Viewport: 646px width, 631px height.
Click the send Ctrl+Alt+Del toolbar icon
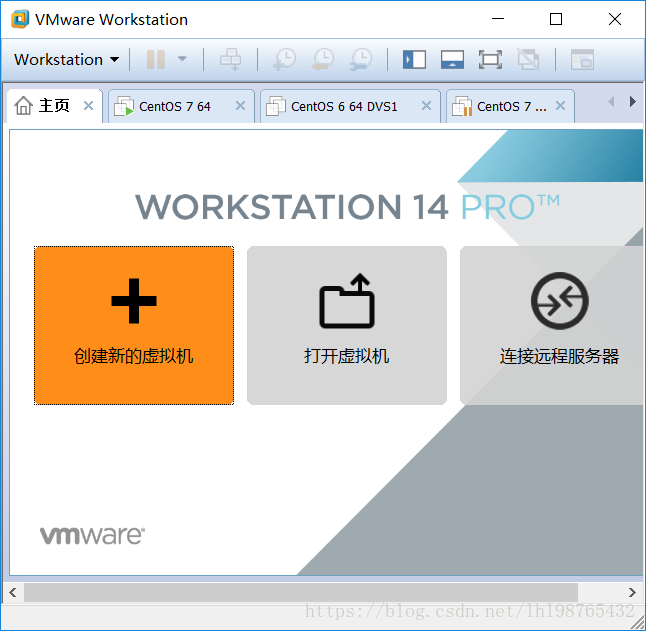[231, 60]
